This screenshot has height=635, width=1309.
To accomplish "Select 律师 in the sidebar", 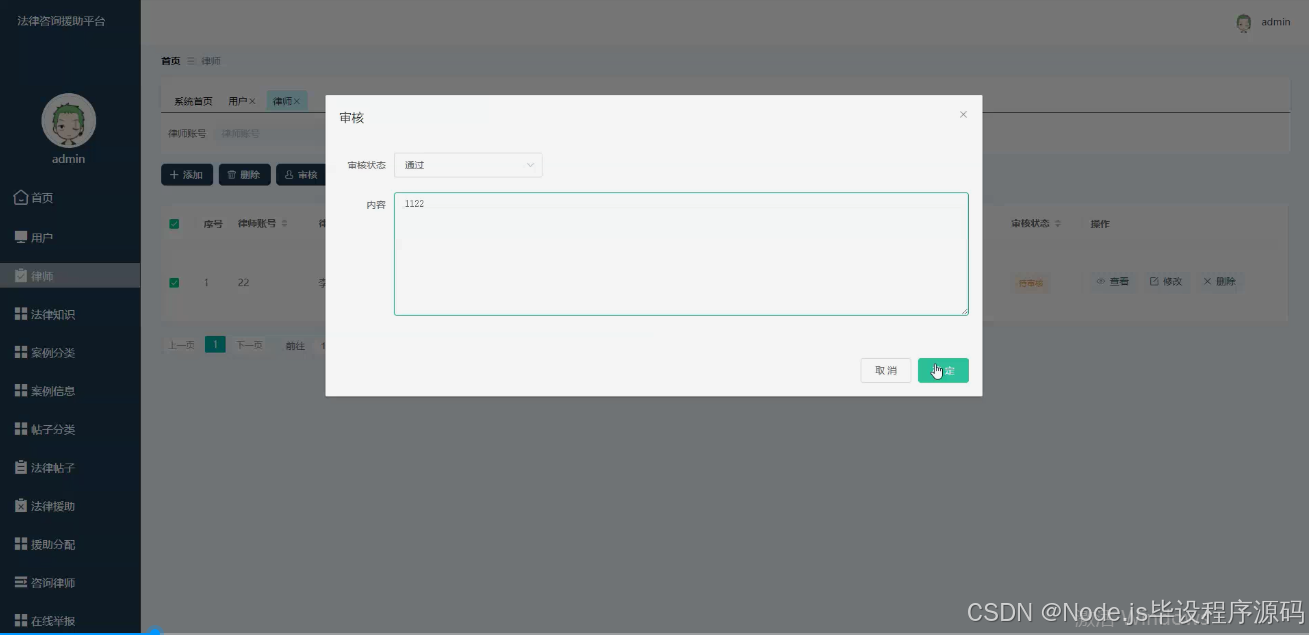I will tap(70, 276).
